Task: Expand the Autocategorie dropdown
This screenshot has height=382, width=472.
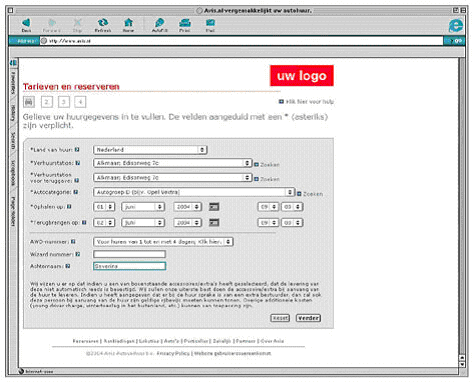Action: 194,192
